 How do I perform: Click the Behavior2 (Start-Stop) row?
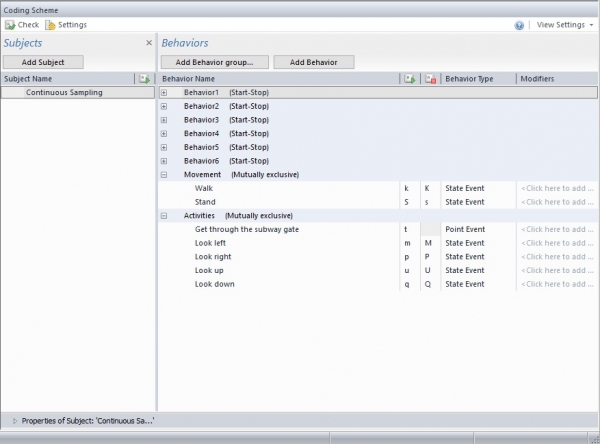(378, 106)
